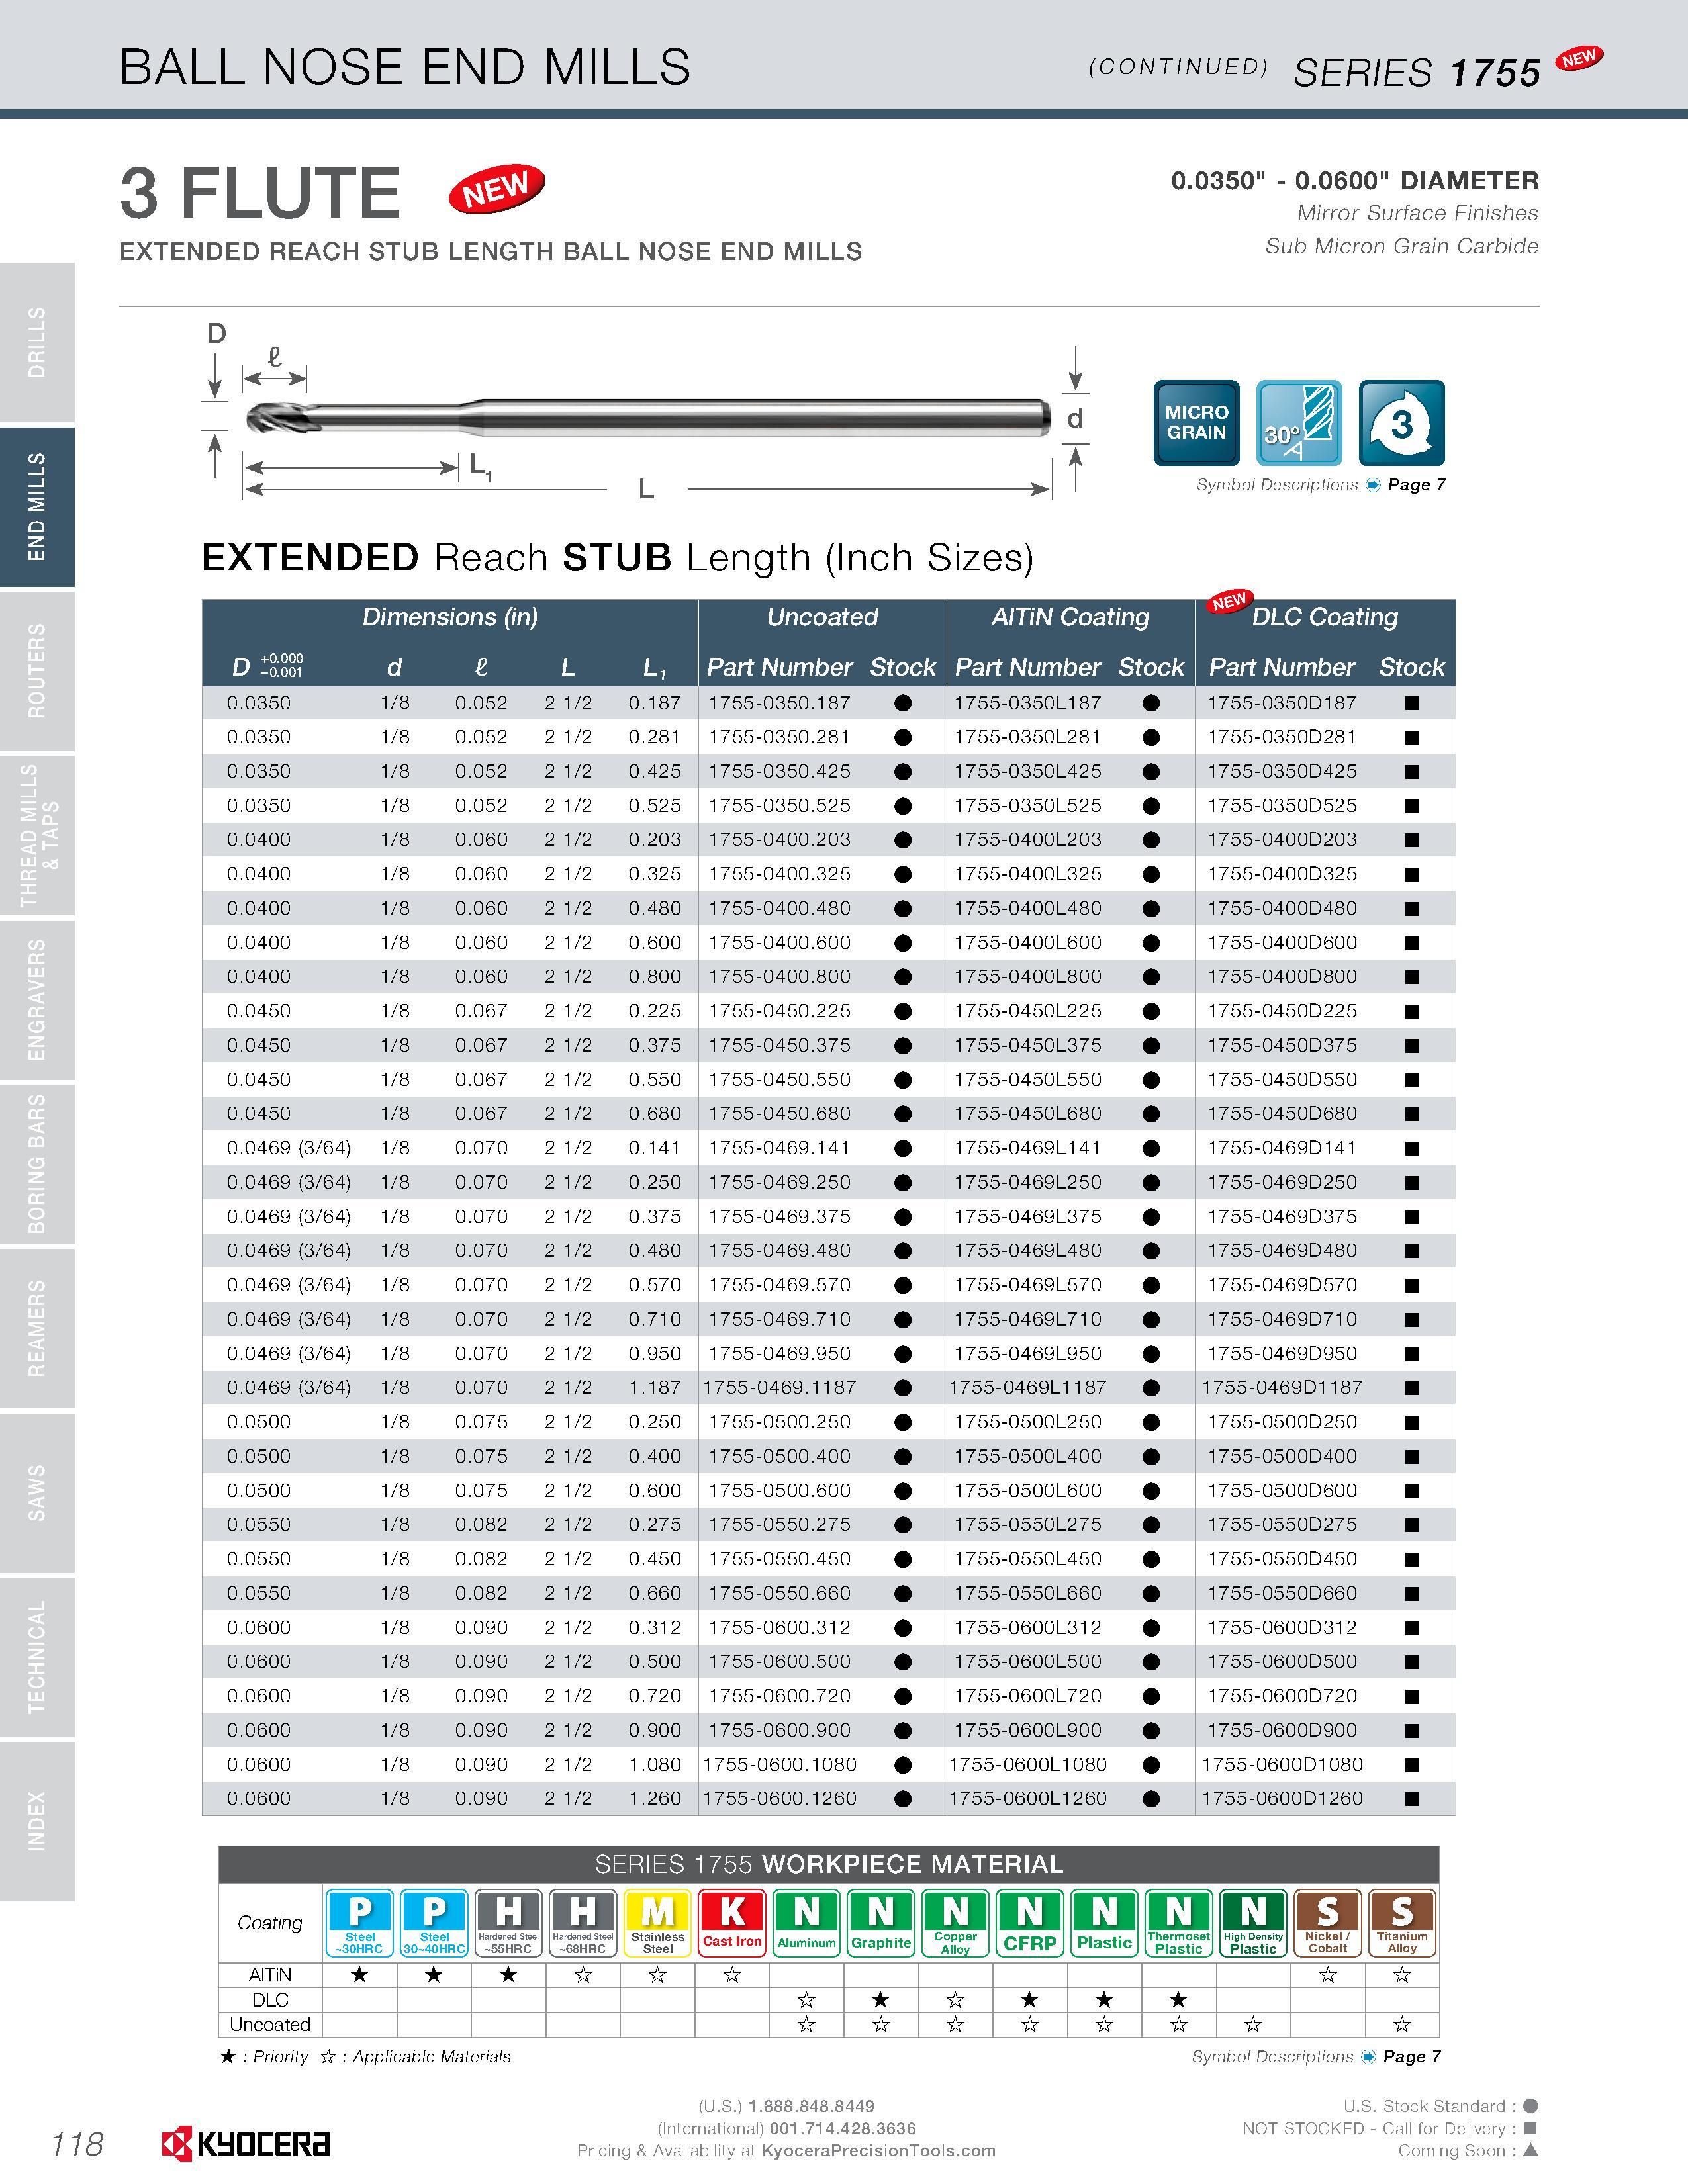This screenshot has height=2184, width=1688.
Task: Click the U.S. Stock Standard circle legend symbol
Action: pos(1530,2105)
